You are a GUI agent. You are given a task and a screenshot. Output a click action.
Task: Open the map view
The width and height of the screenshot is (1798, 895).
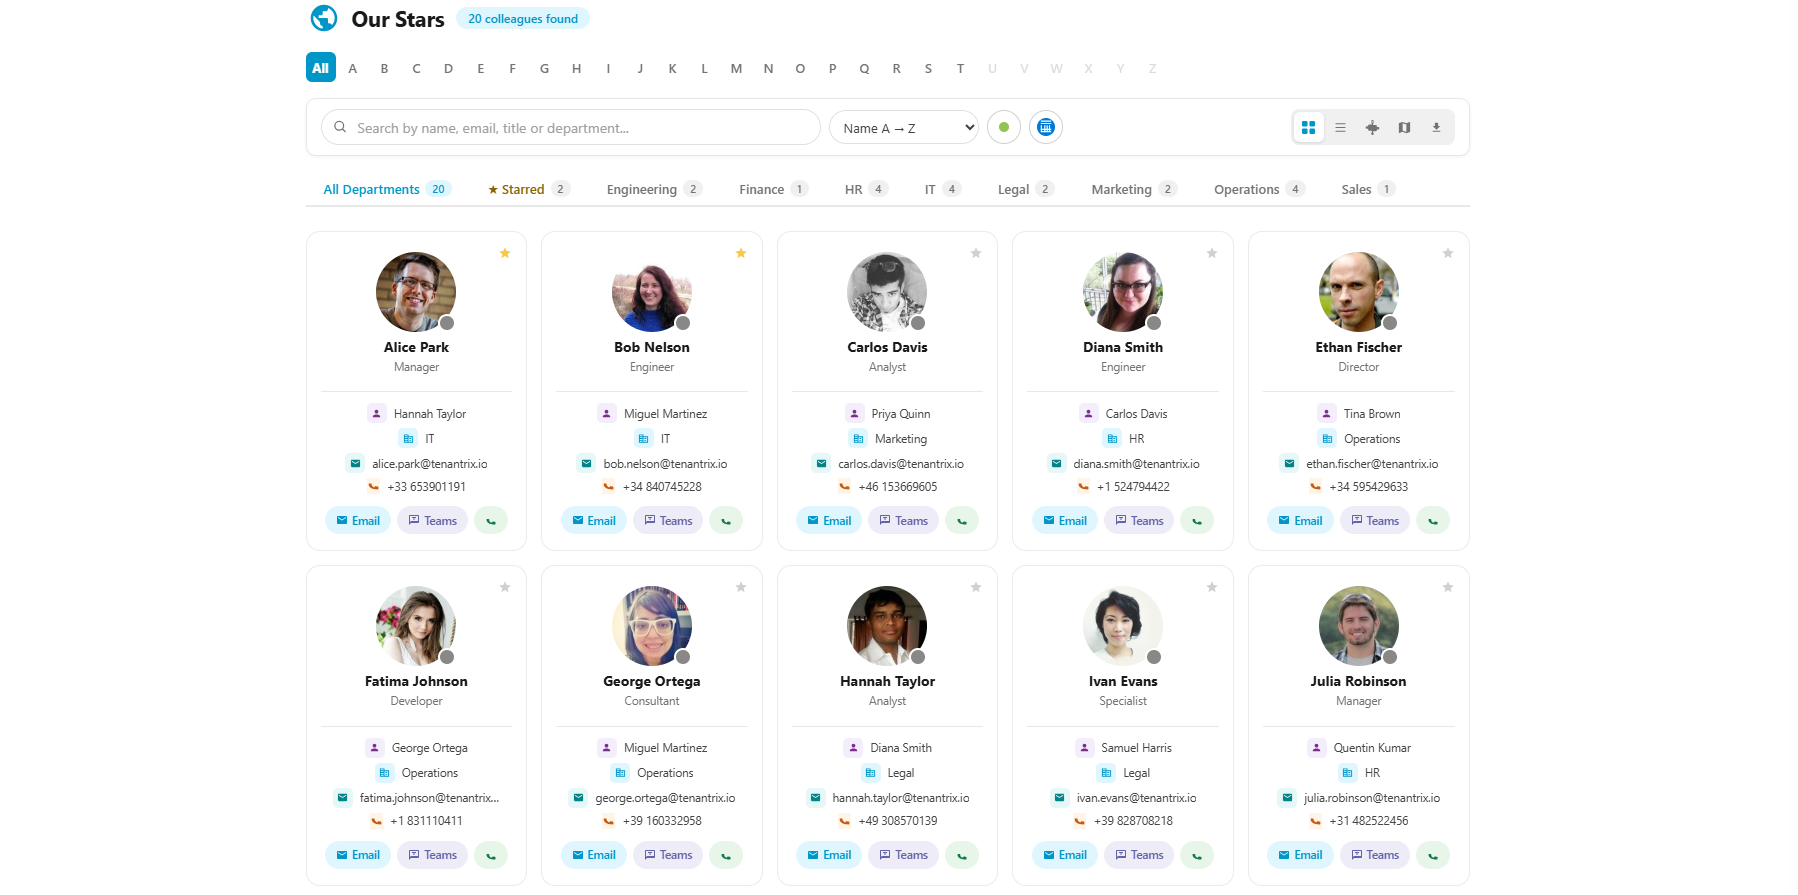point(1404,128)
